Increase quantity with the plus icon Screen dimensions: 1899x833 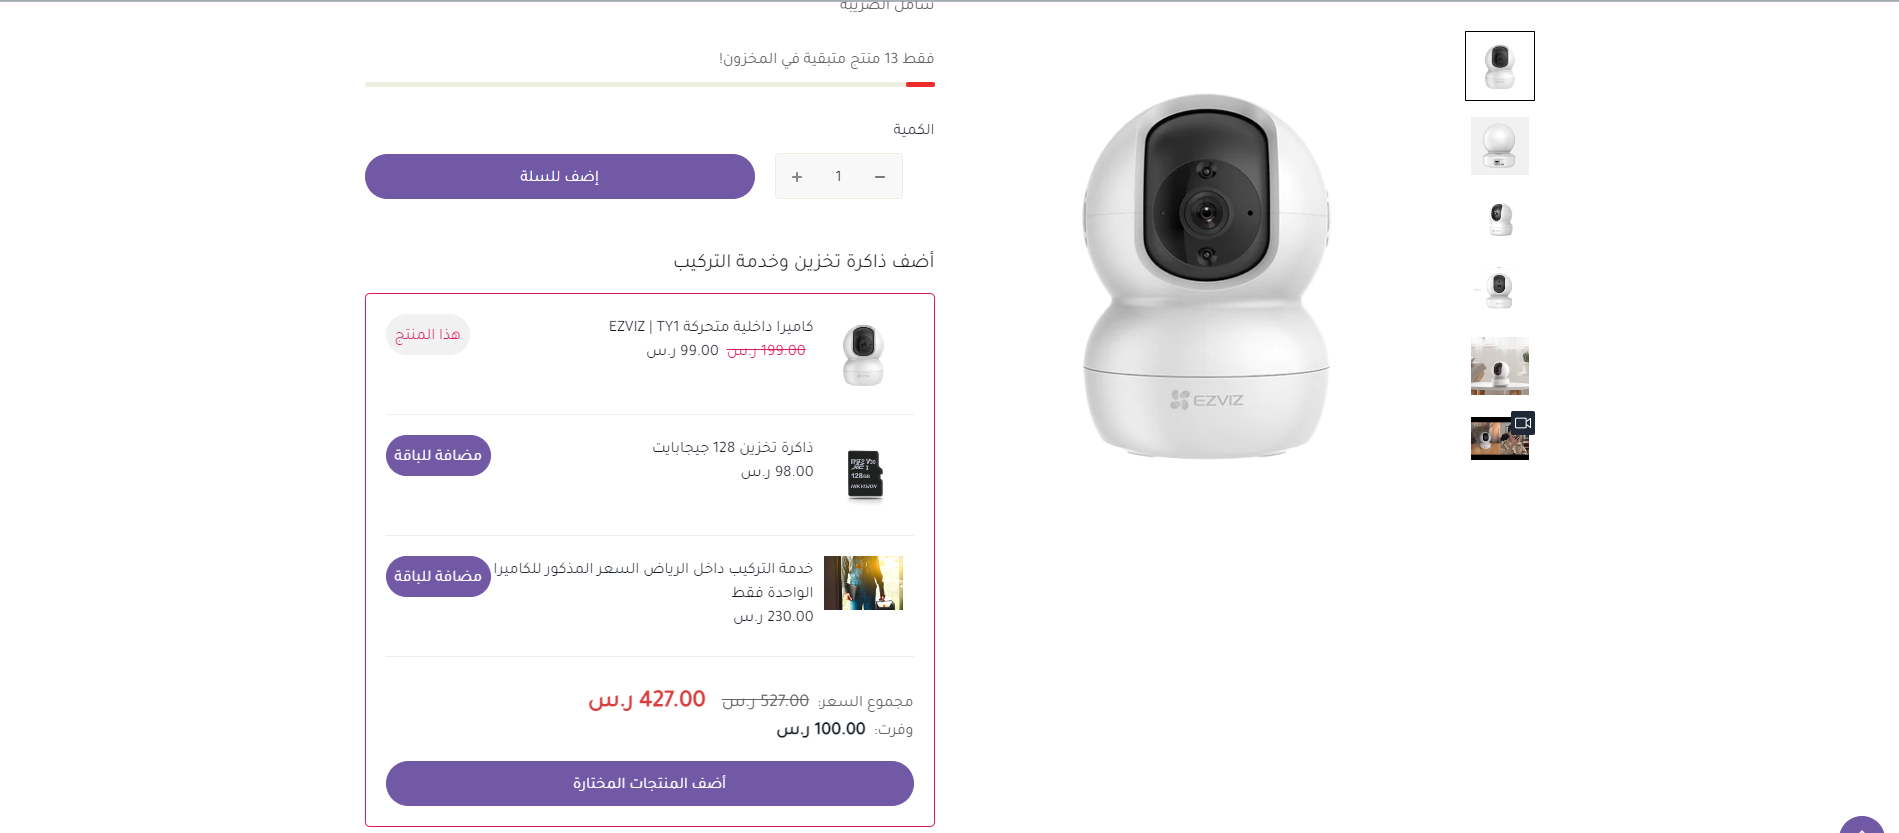pos(797,177)
